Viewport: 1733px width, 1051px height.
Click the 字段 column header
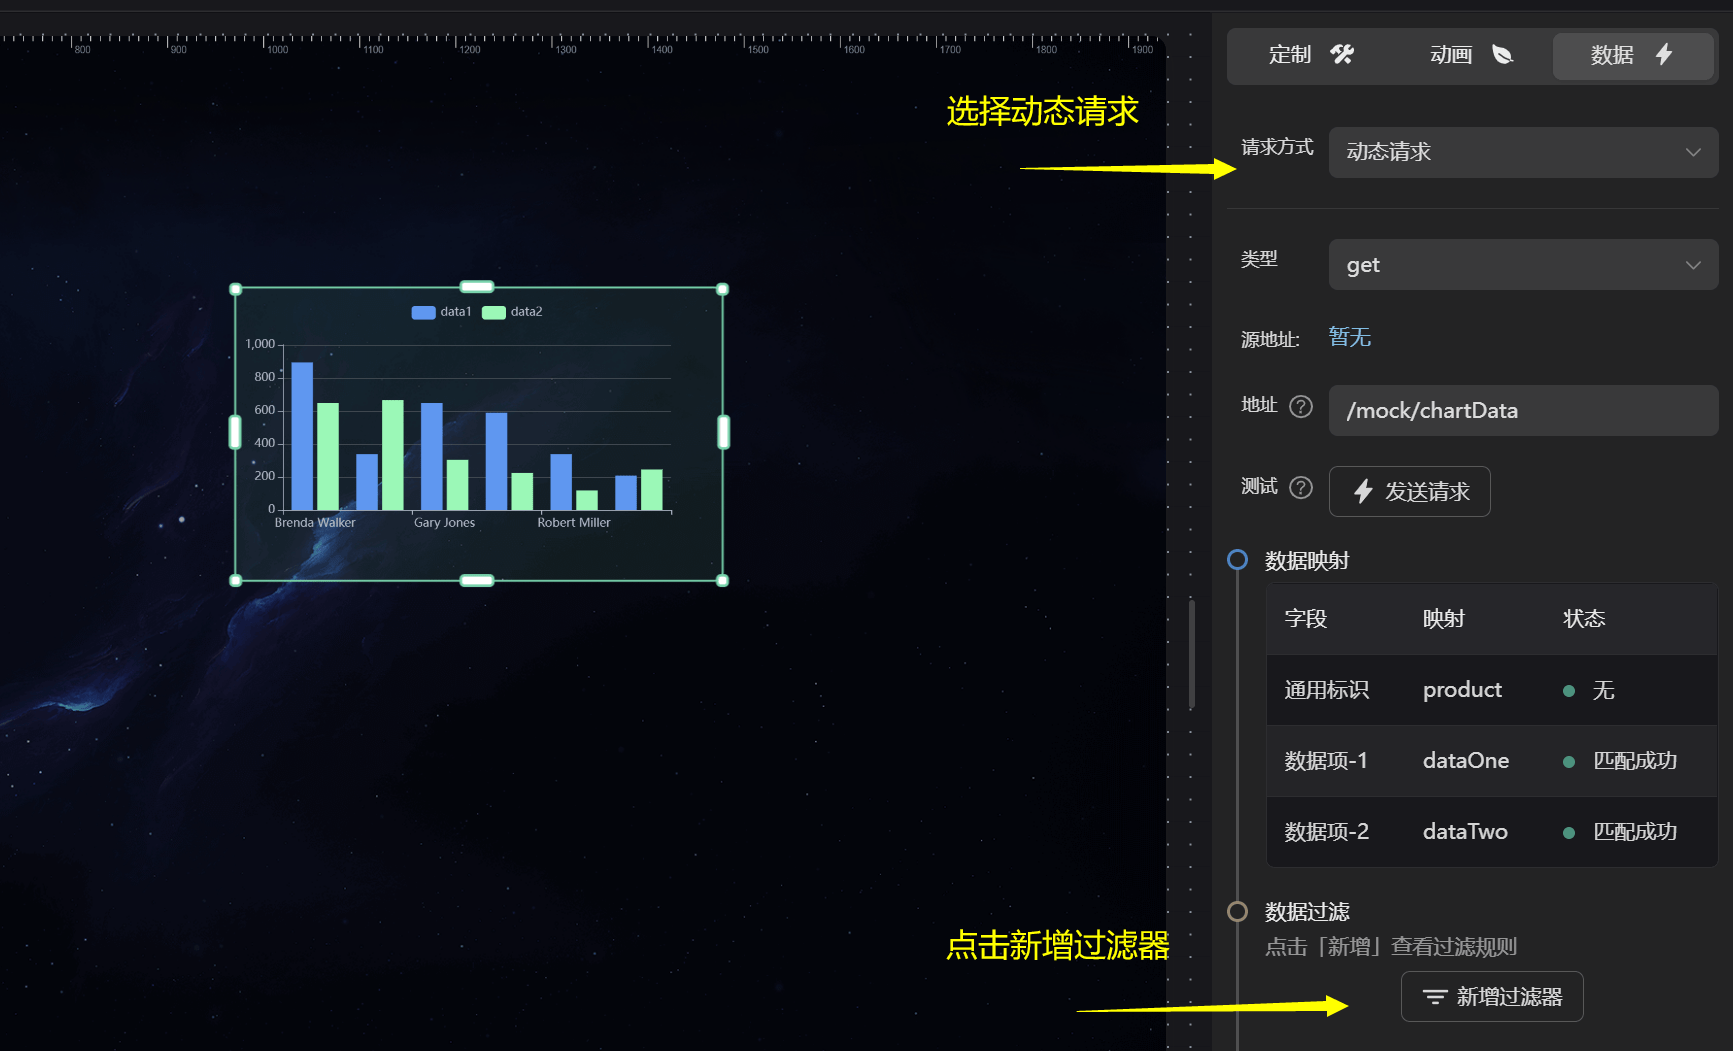point(1306,619)
